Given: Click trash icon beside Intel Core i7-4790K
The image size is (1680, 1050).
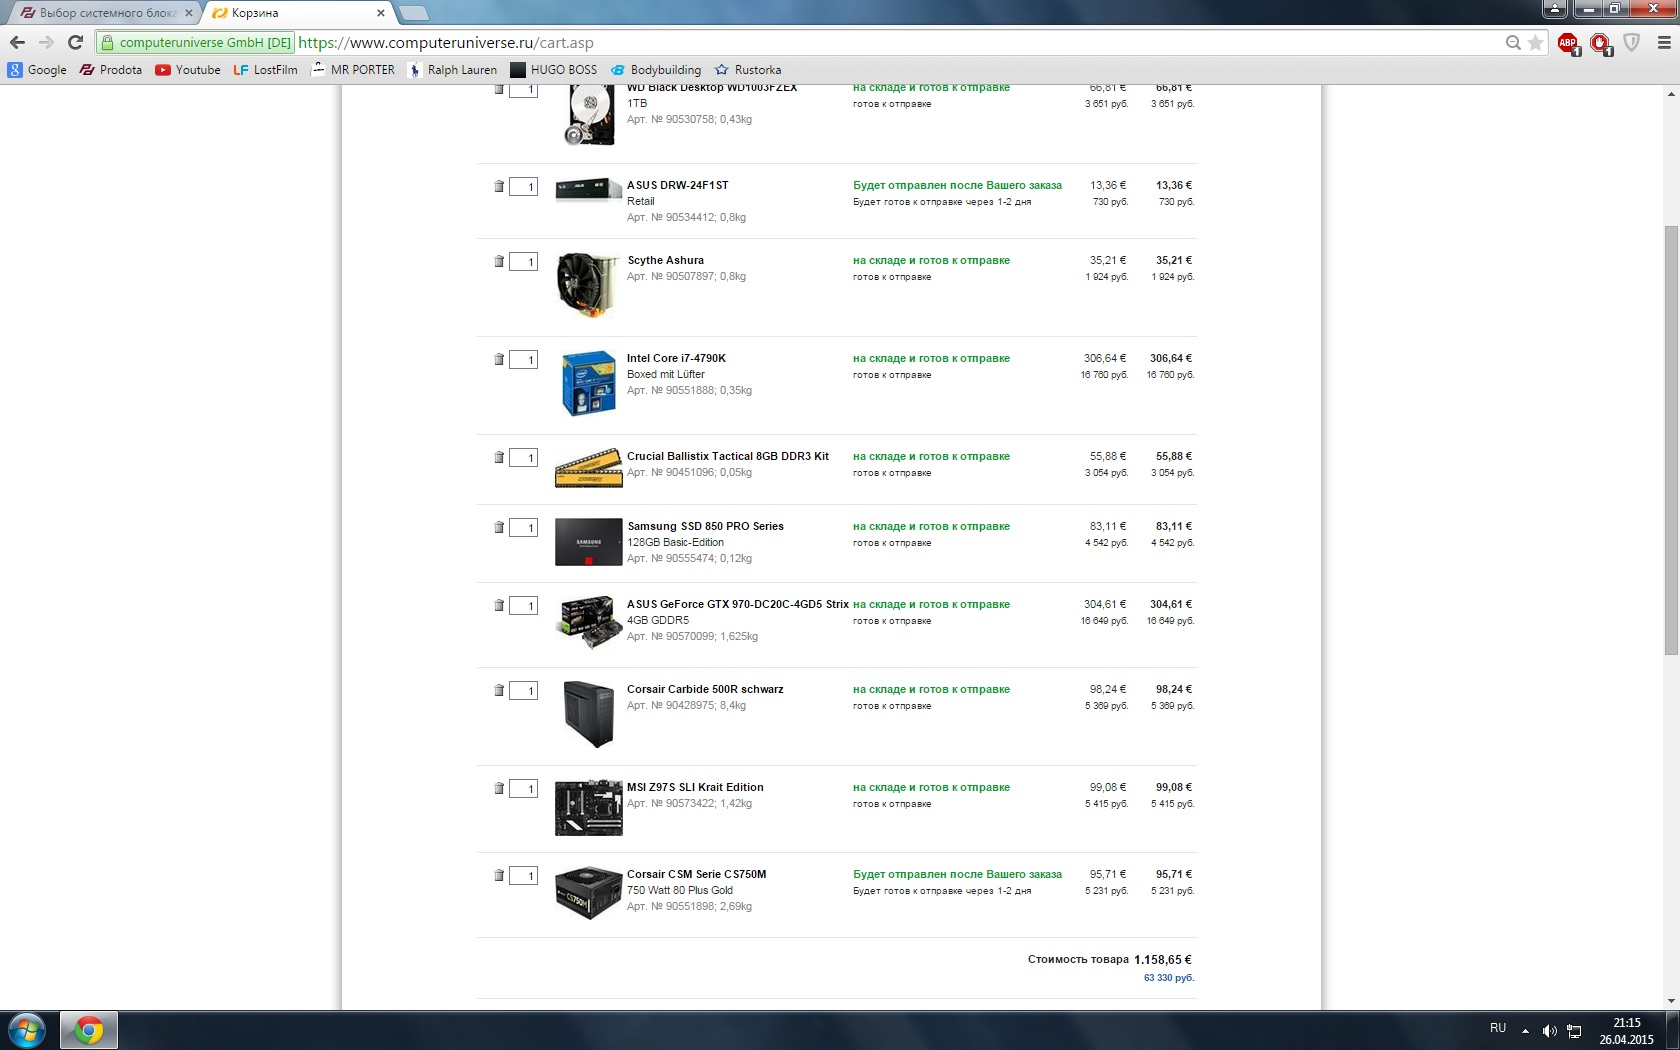Looking at the screenshot, I should click(499, 359).
